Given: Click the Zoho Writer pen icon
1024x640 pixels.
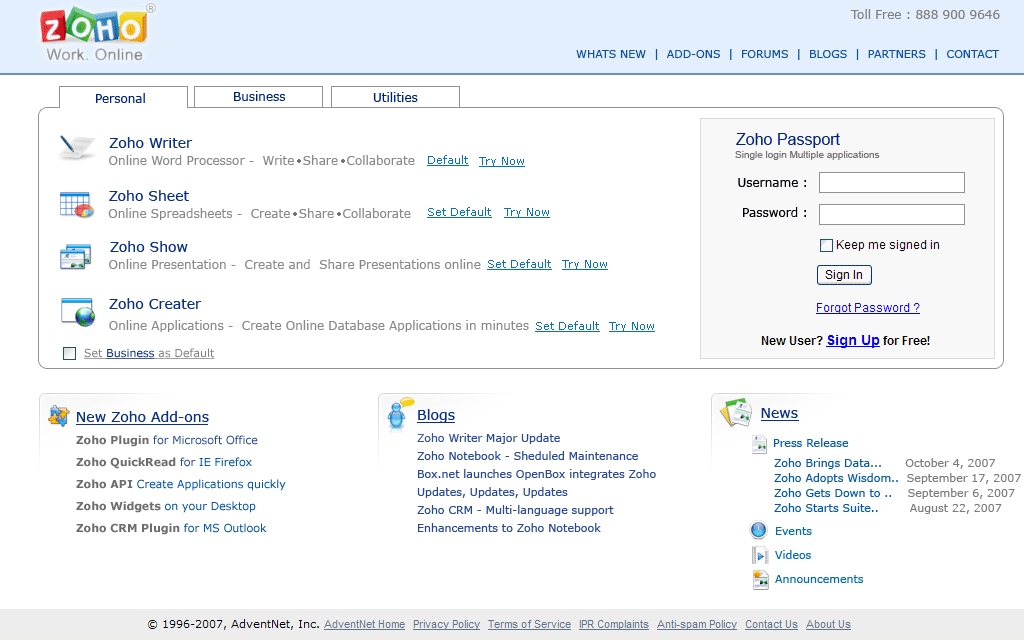Looking at the screenshot, I should [77, 147].
